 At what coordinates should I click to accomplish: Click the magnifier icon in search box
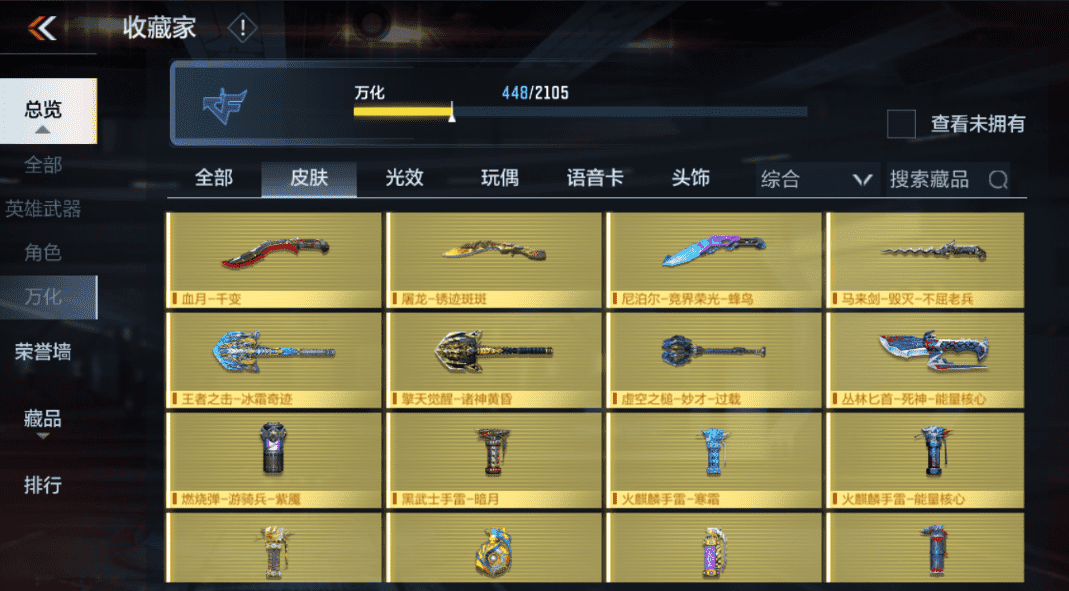998,179
